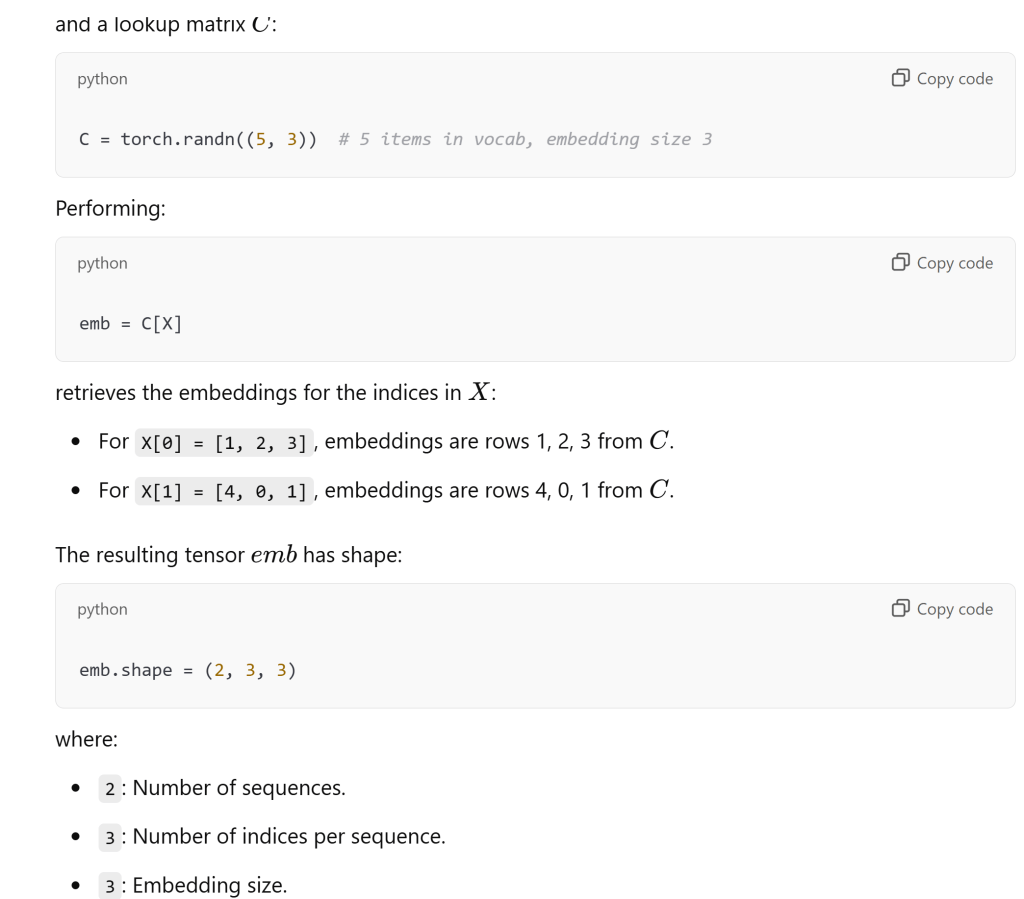Screen dimensions: 1024x899
Task: Click the code line emb.shape = (2, 3, 3)
Action: point(187,670)
